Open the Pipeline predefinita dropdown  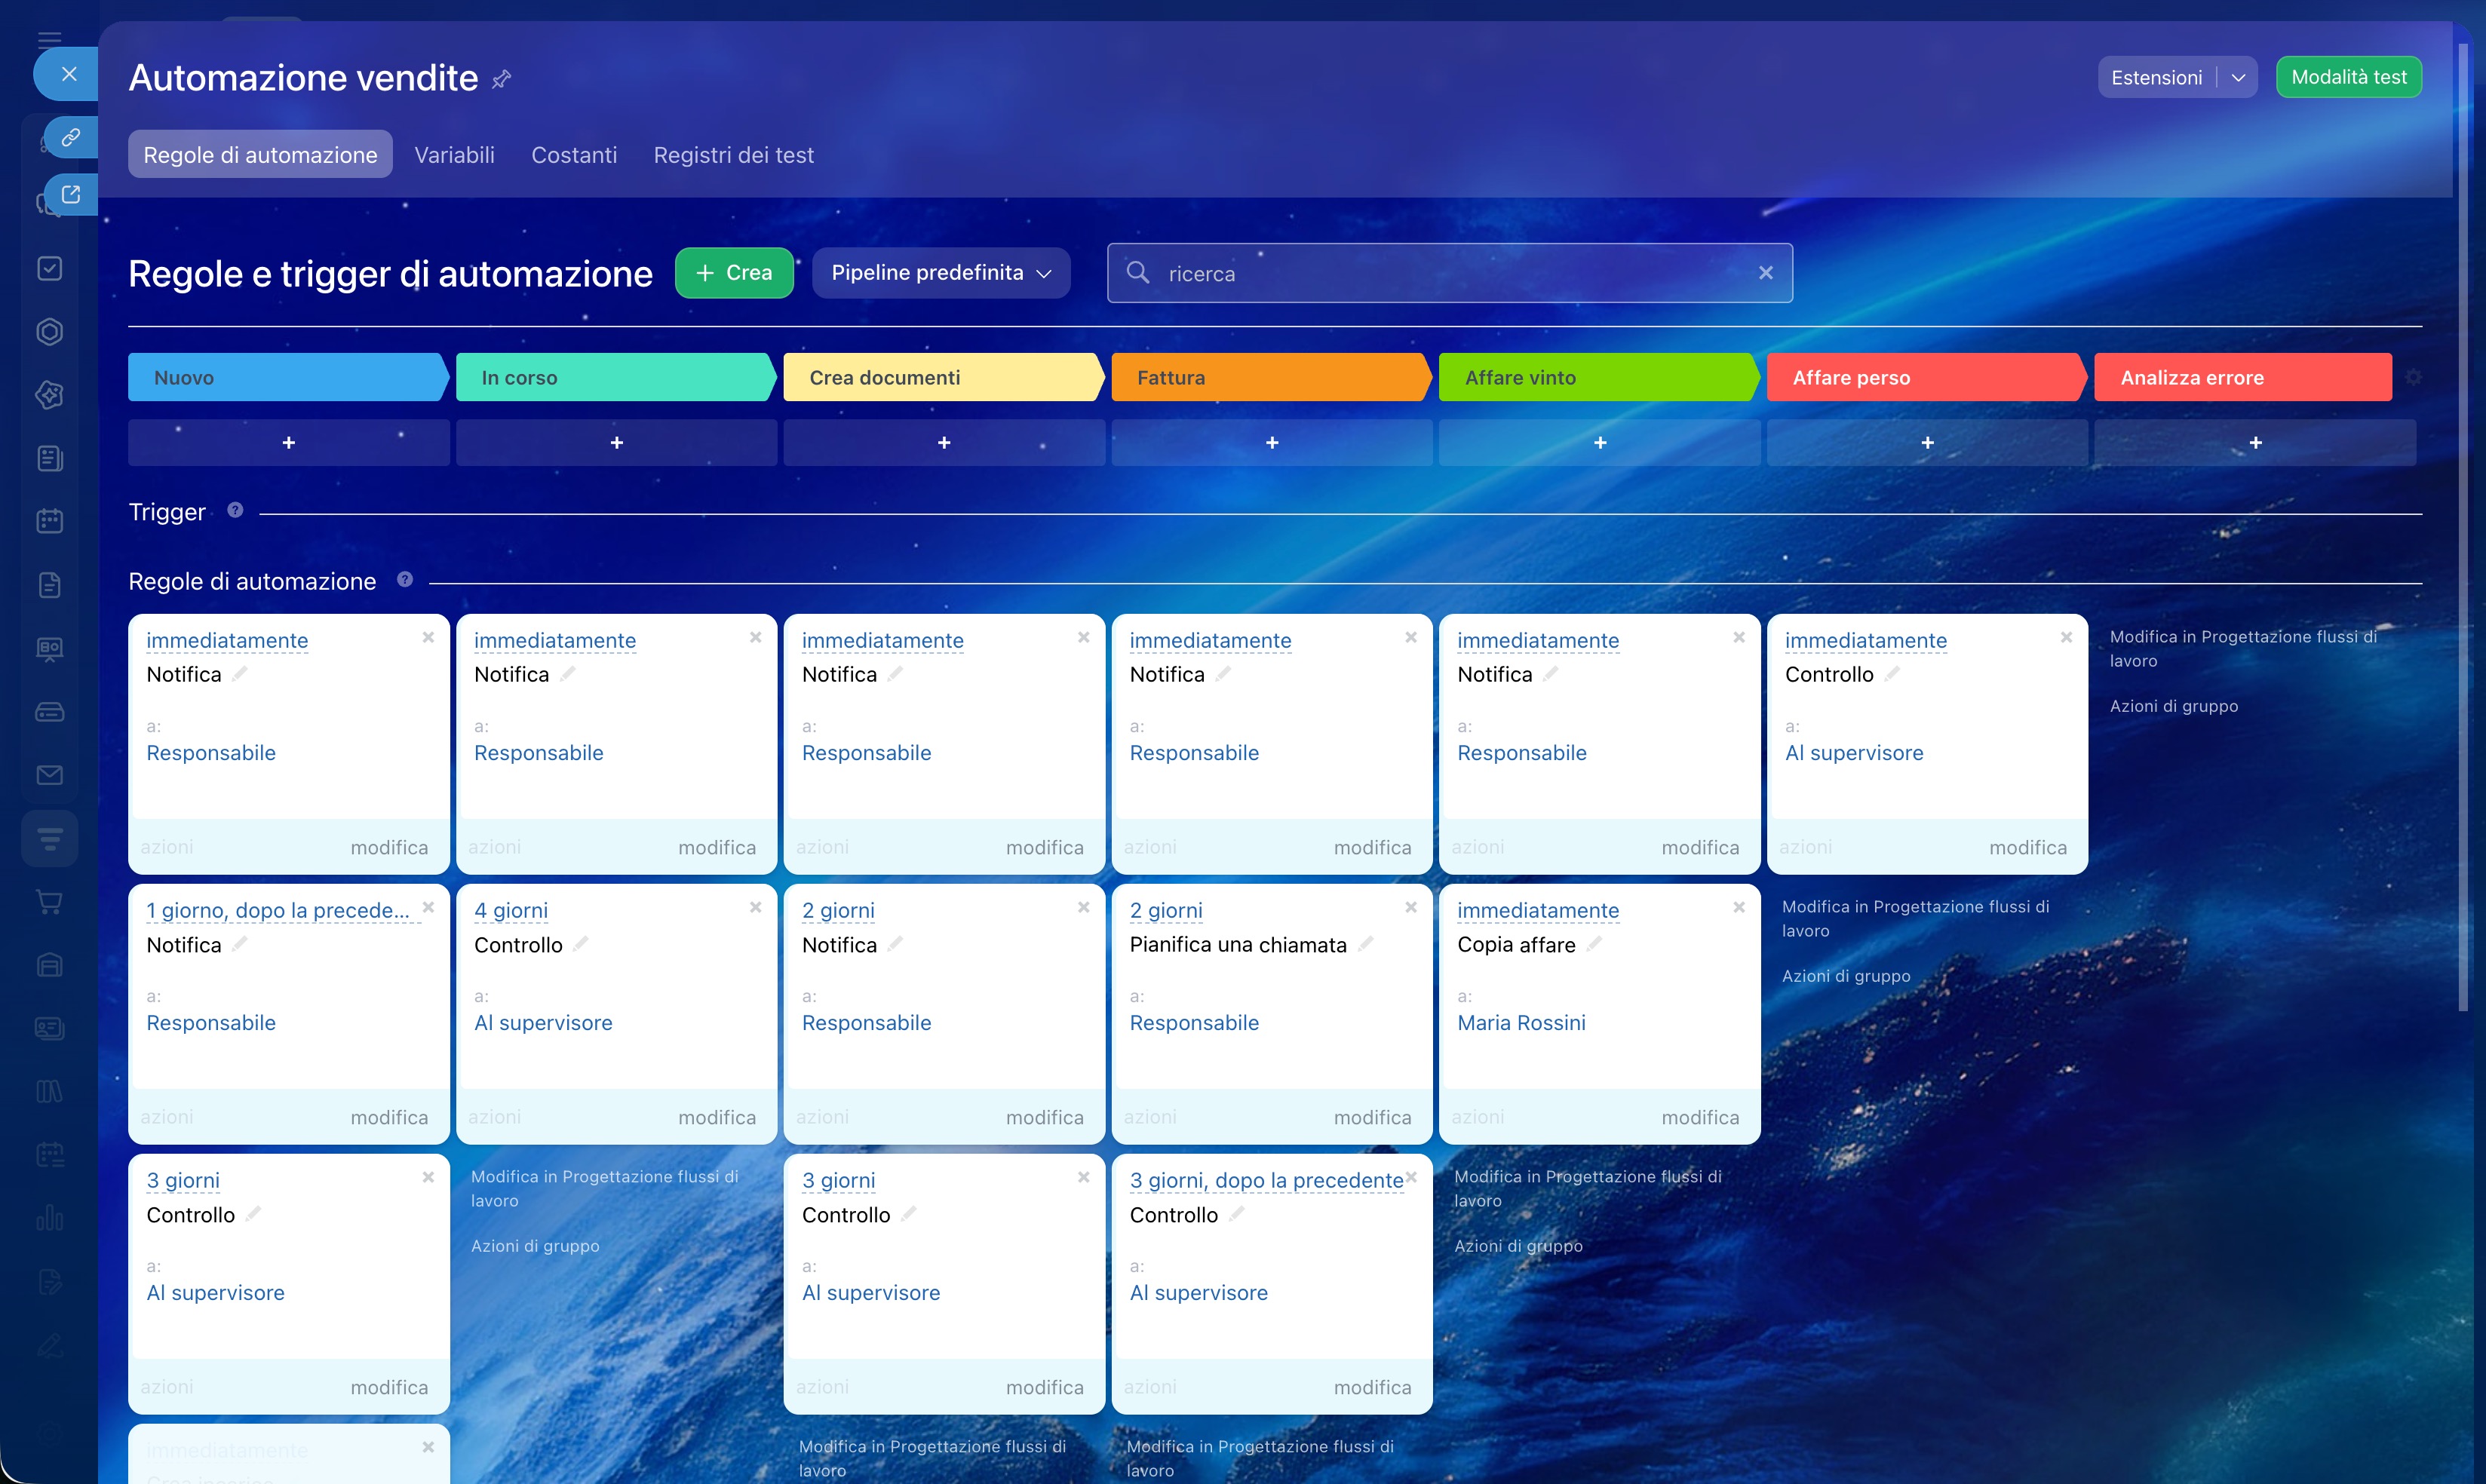(x=941, y=273)
